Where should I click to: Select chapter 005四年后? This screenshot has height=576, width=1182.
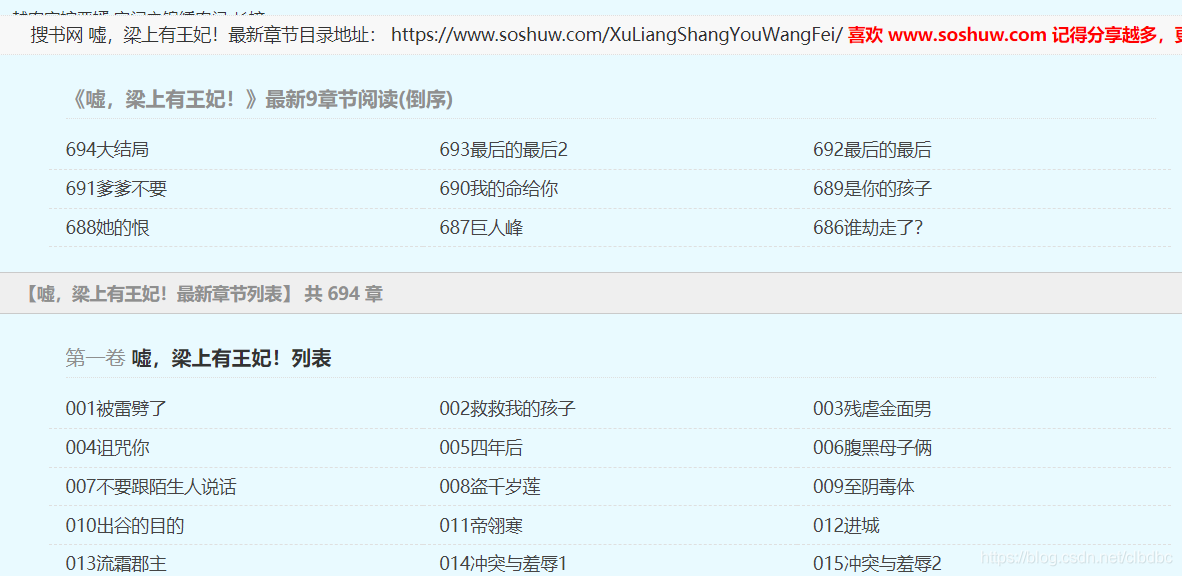[481, 448]
